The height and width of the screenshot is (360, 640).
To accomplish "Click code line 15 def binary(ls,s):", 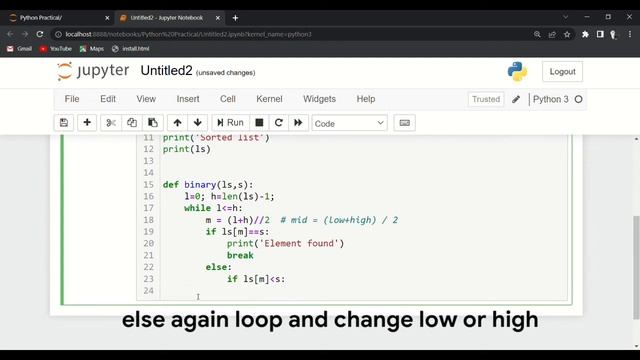I will coord(208,184).
